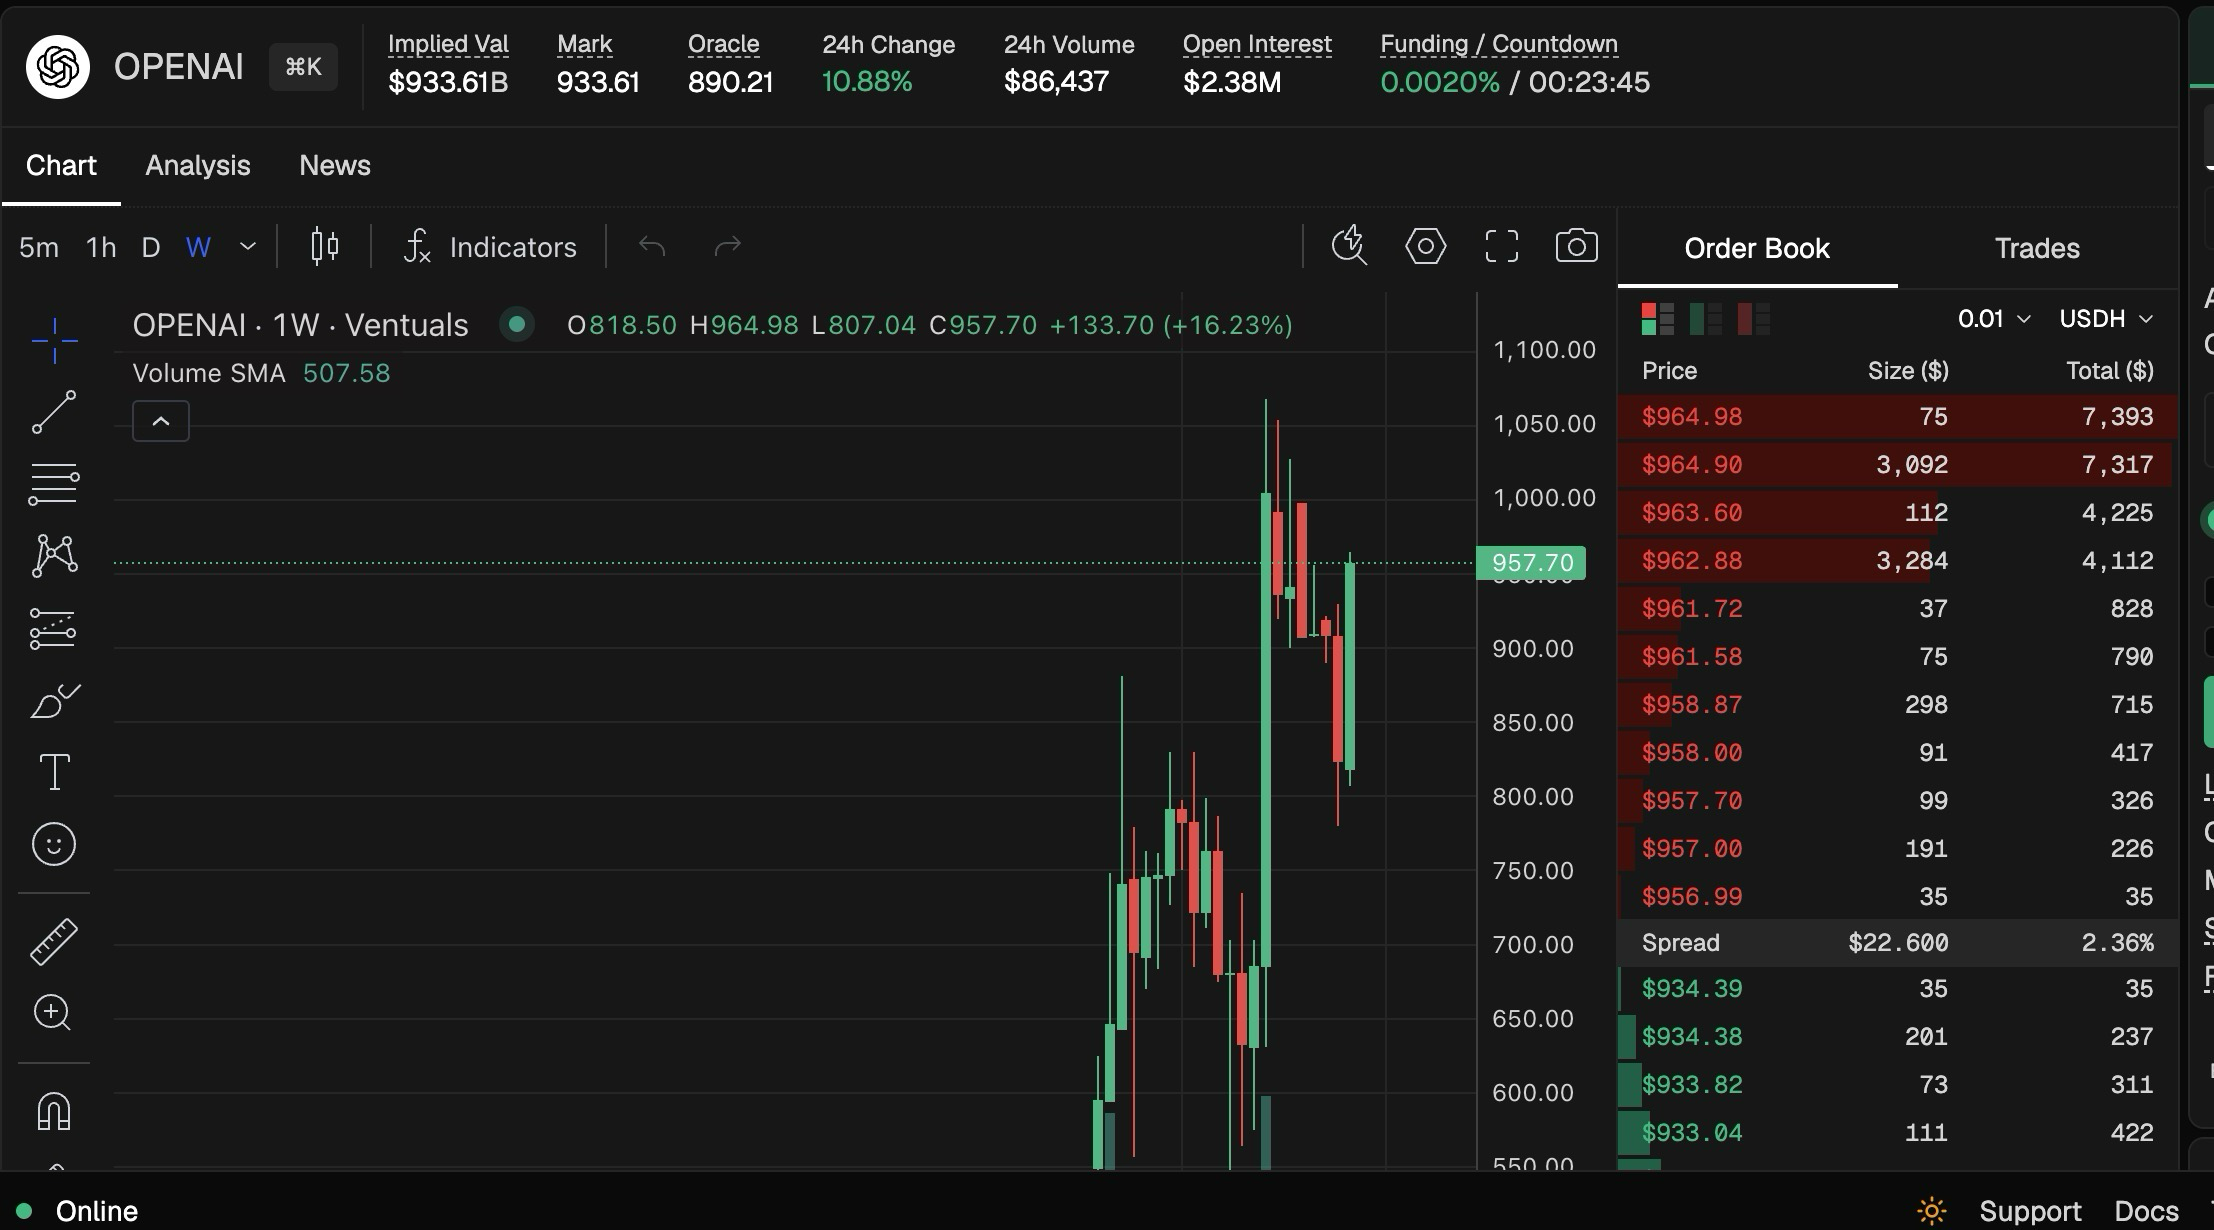The height and width of the screenshot is (1230, 2214).
Task: Collapse the indicator legend chevron
Action: click(x=161, y=421)
